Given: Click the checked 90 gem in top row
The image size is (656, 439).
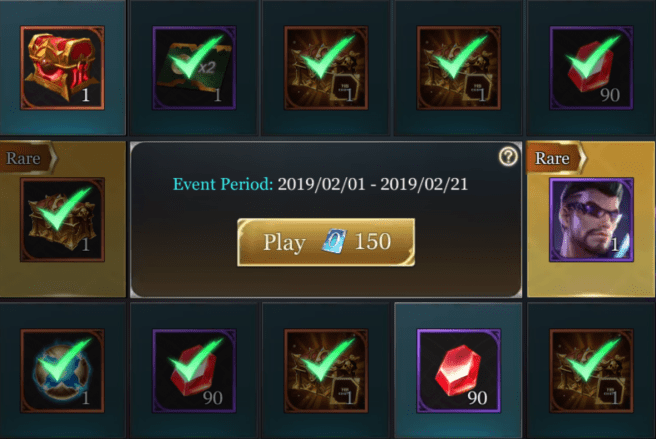Looking at the screenshot, I should [591, 68].
